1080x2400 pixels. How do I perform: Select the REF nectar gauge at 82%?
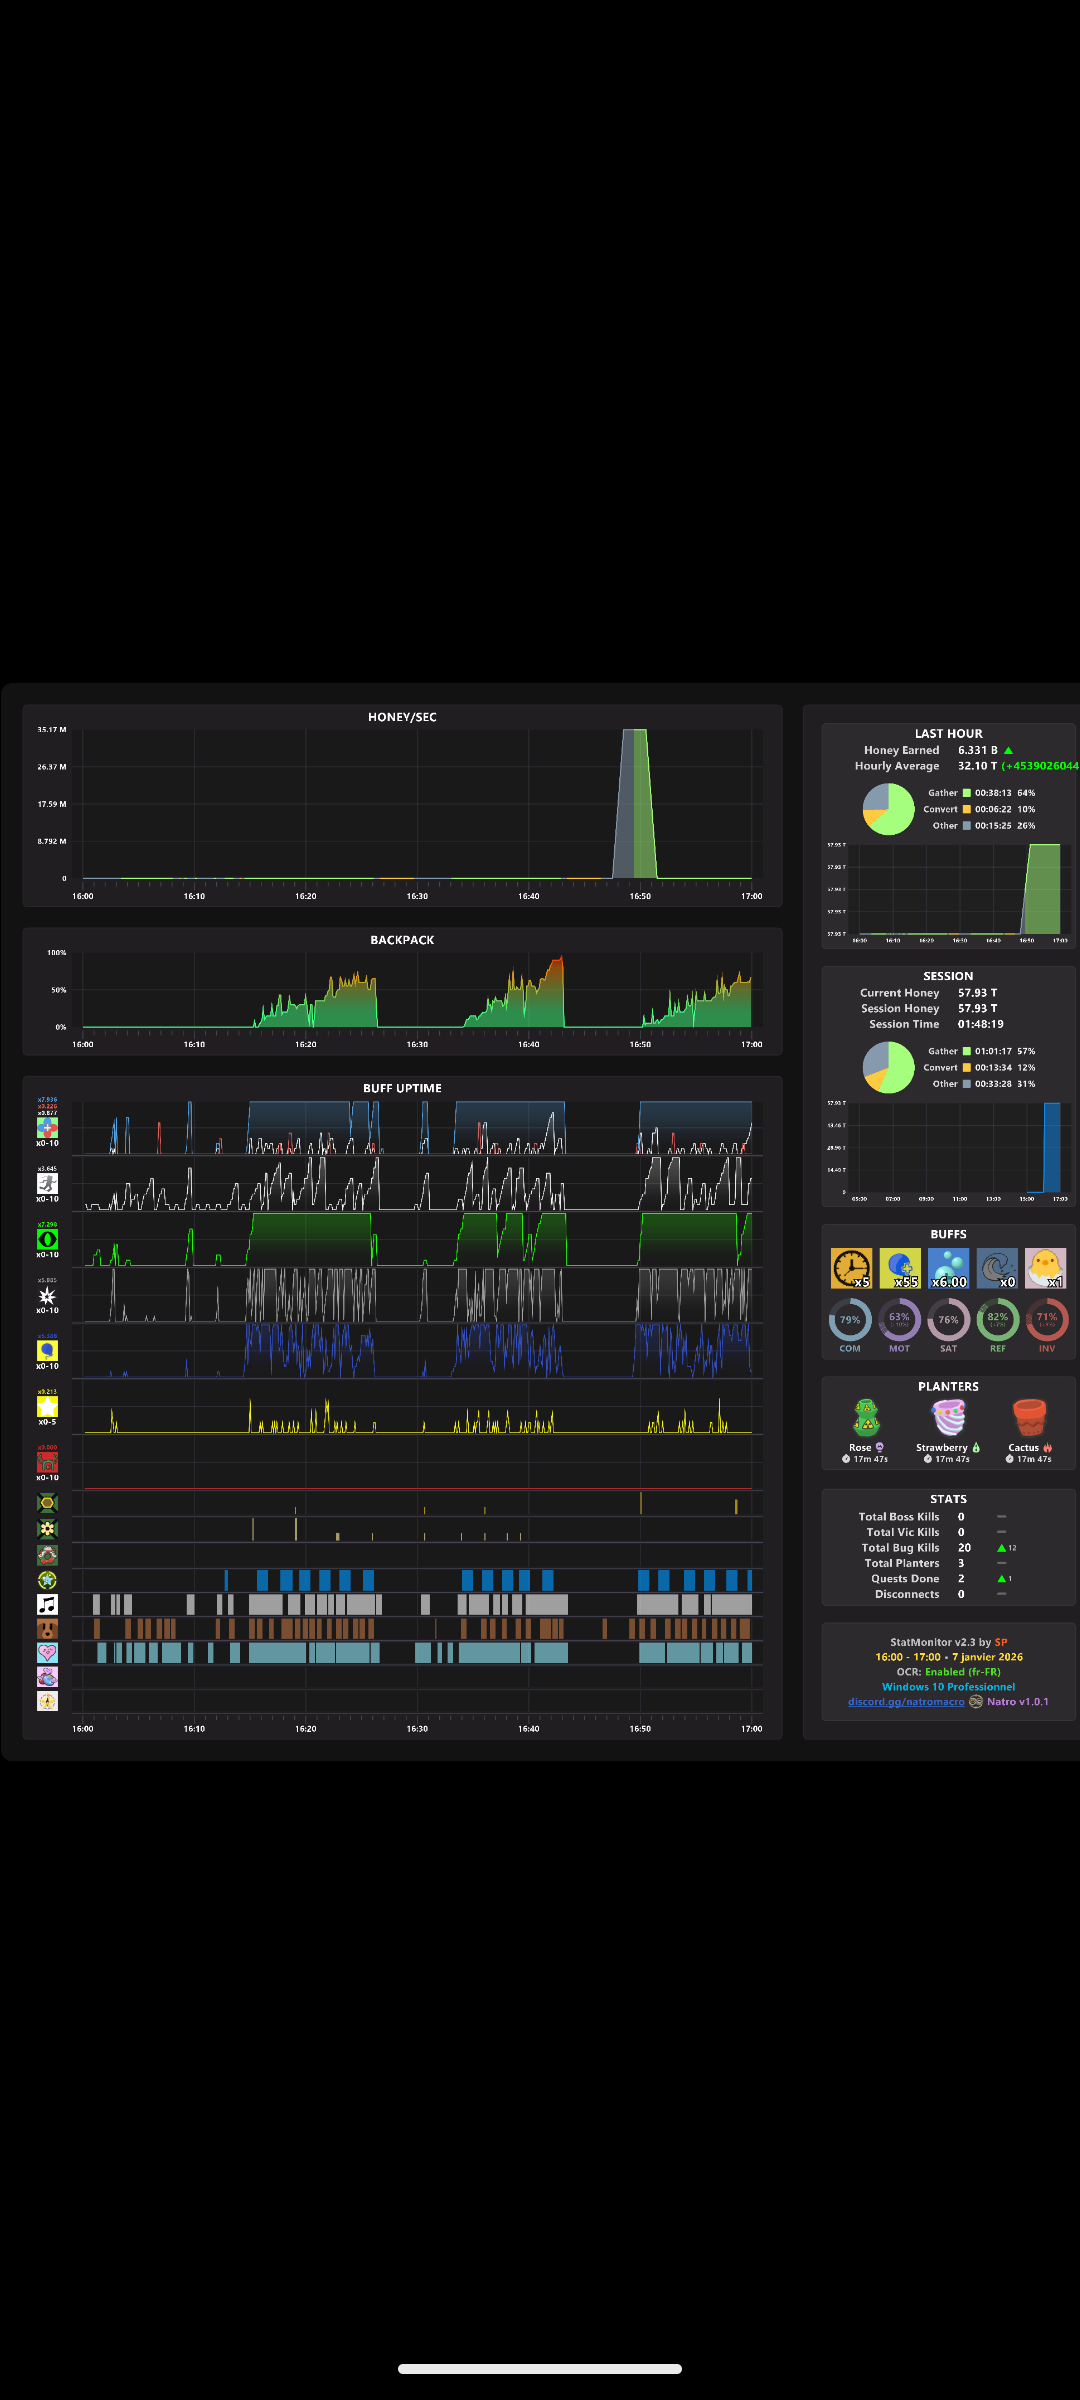[x=998, y=1320]
